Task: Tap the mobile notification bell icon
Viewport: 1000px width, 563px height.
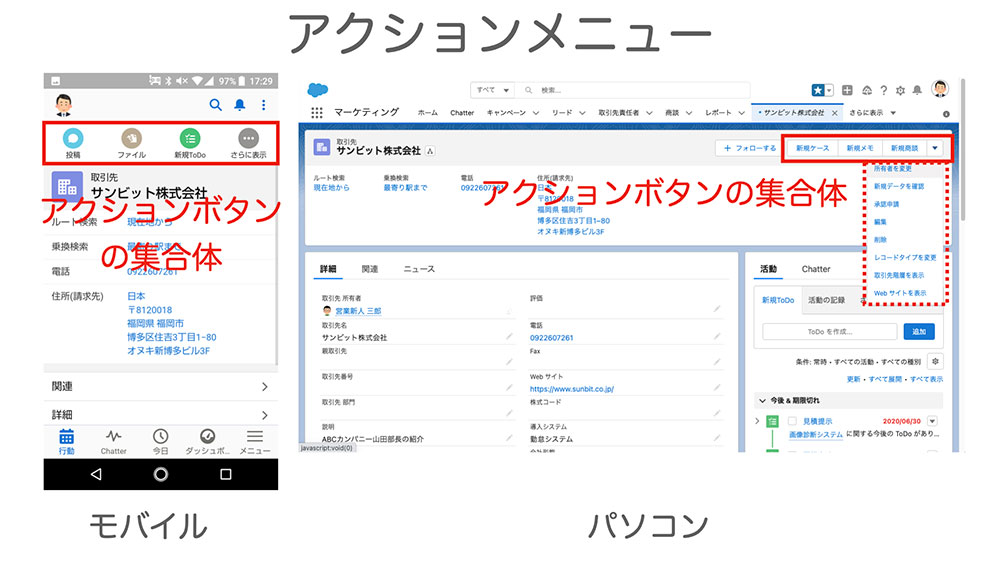Action: [x=240, y=105]
